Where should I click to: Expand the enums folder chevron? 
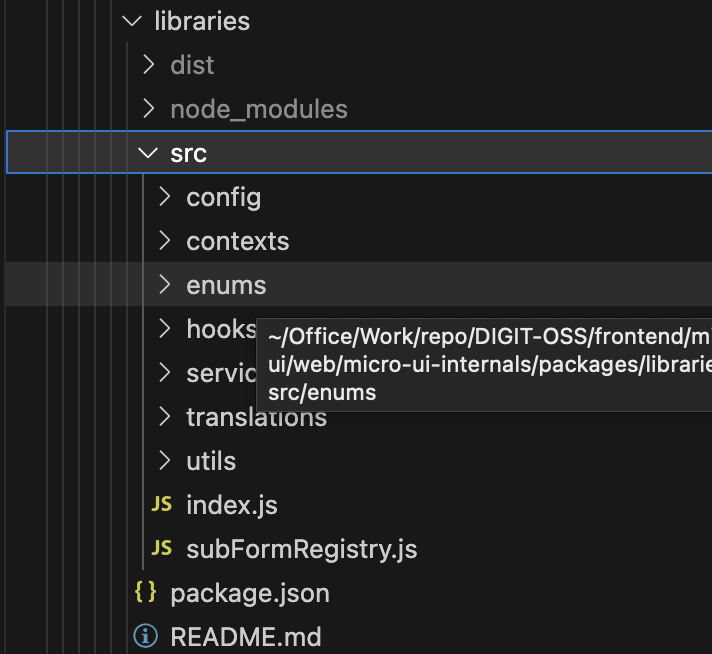click(x=164, y=285)
